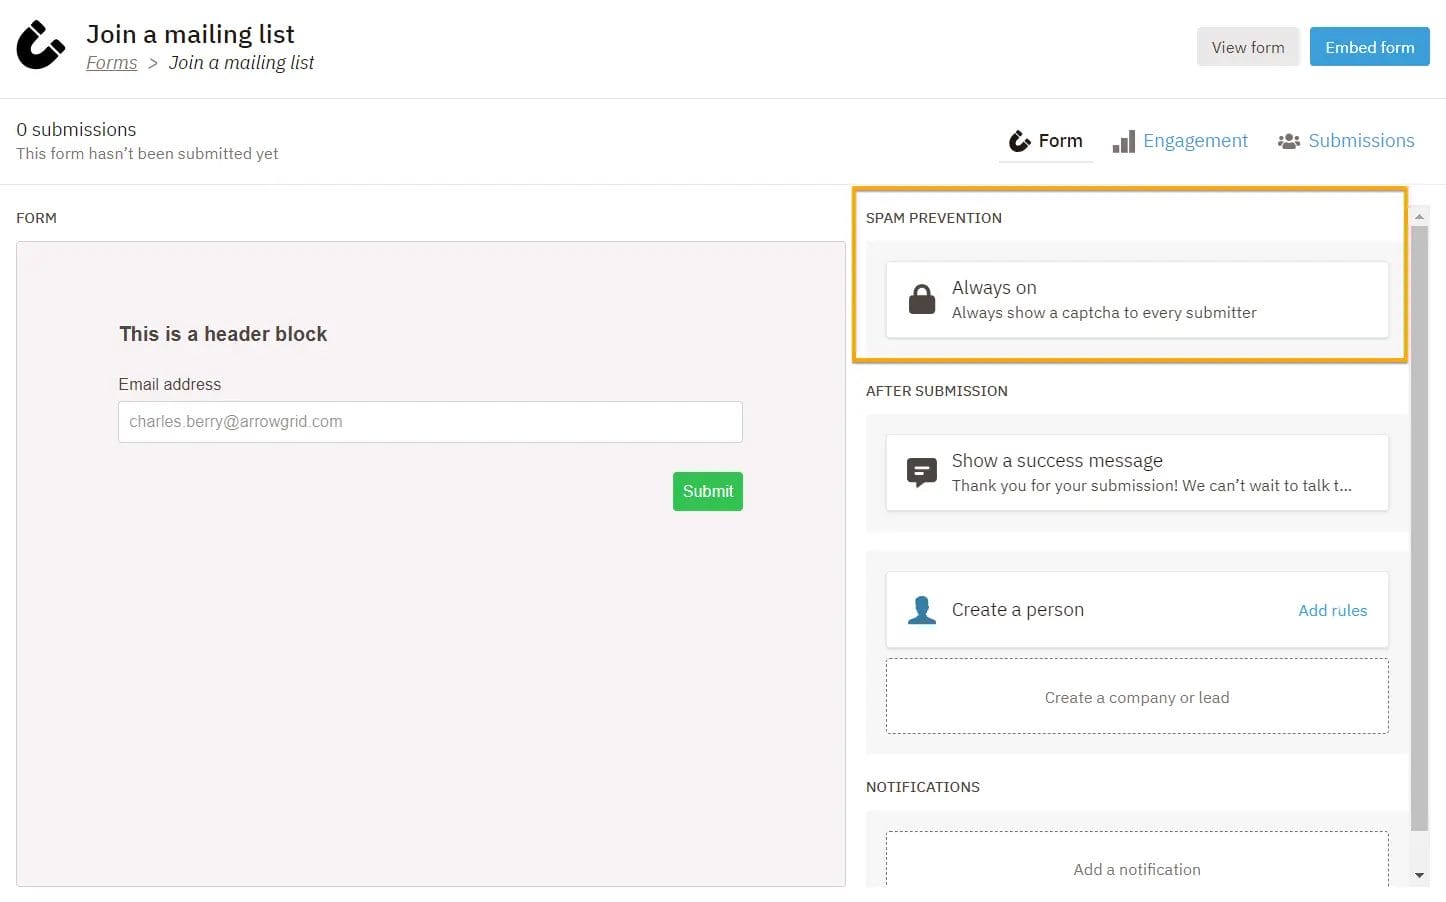Image resolution: width=1446 pixels, height=902 pixels.
Task: Click the person icon beside Create a person
Action: pyautogui.click(x=921, y=610)
